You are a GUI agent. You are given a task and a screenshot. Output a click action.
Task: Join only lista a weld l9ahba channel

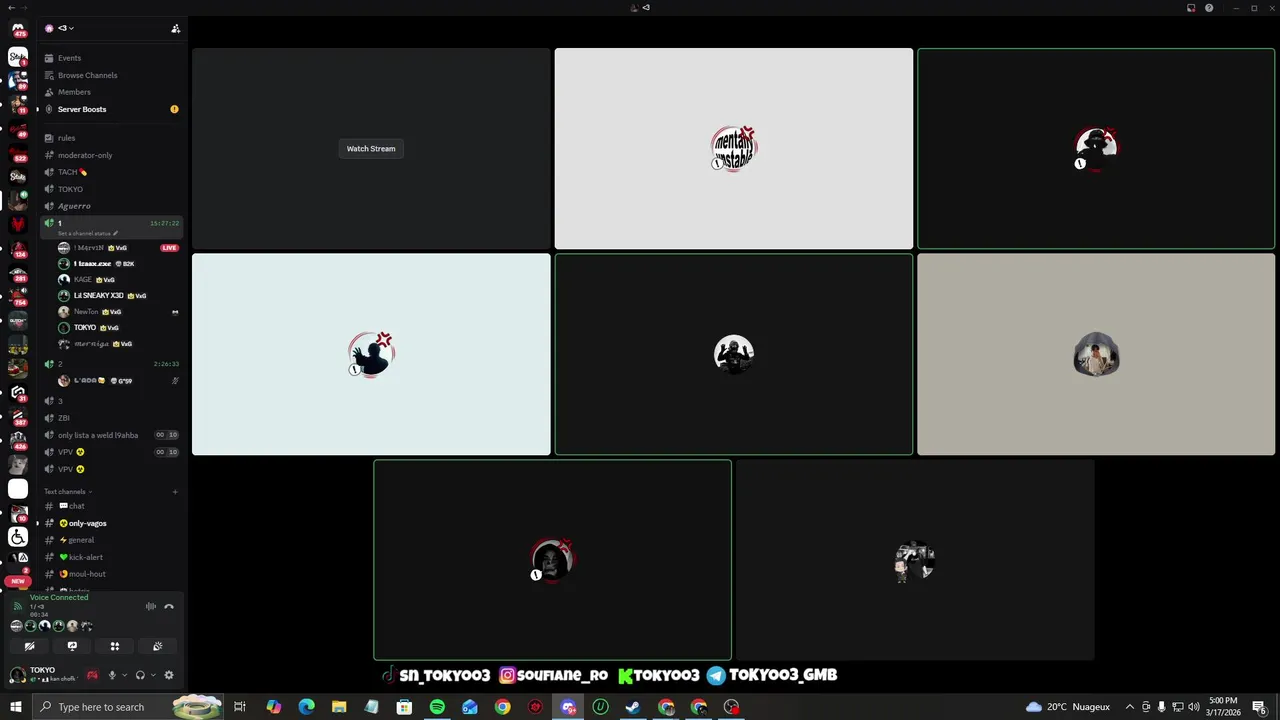point(111,435)
